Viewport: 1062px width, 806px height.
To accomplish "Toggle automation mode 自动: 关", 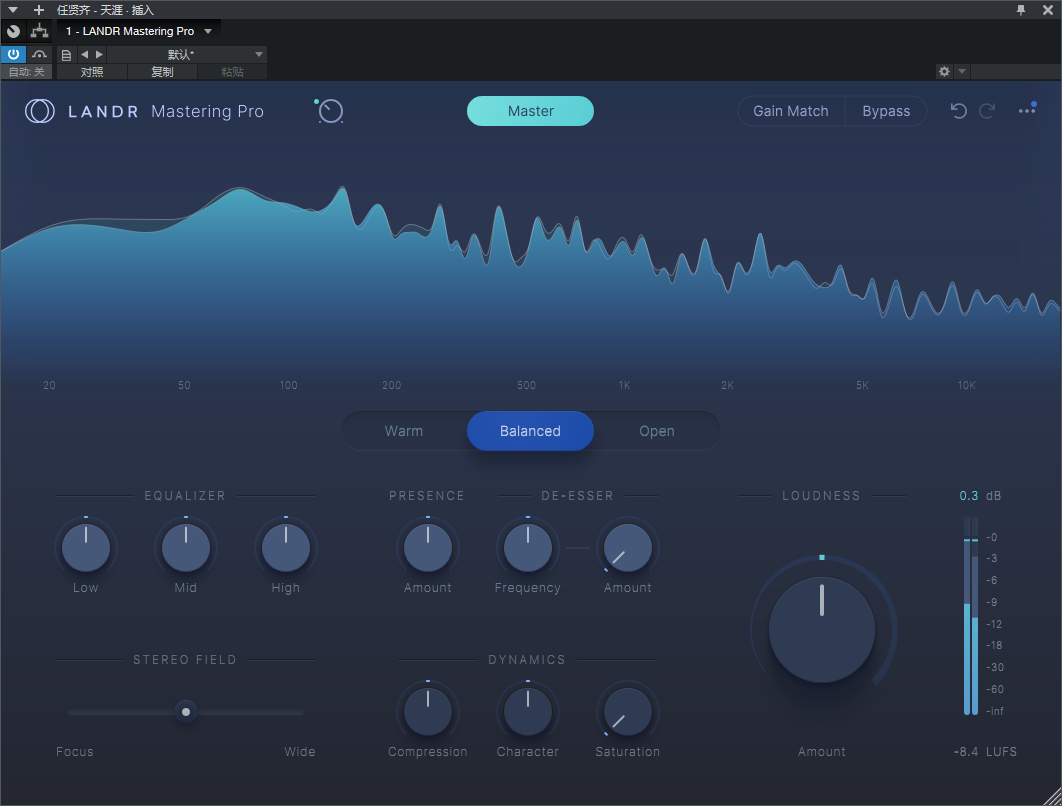I will point(26,72).
